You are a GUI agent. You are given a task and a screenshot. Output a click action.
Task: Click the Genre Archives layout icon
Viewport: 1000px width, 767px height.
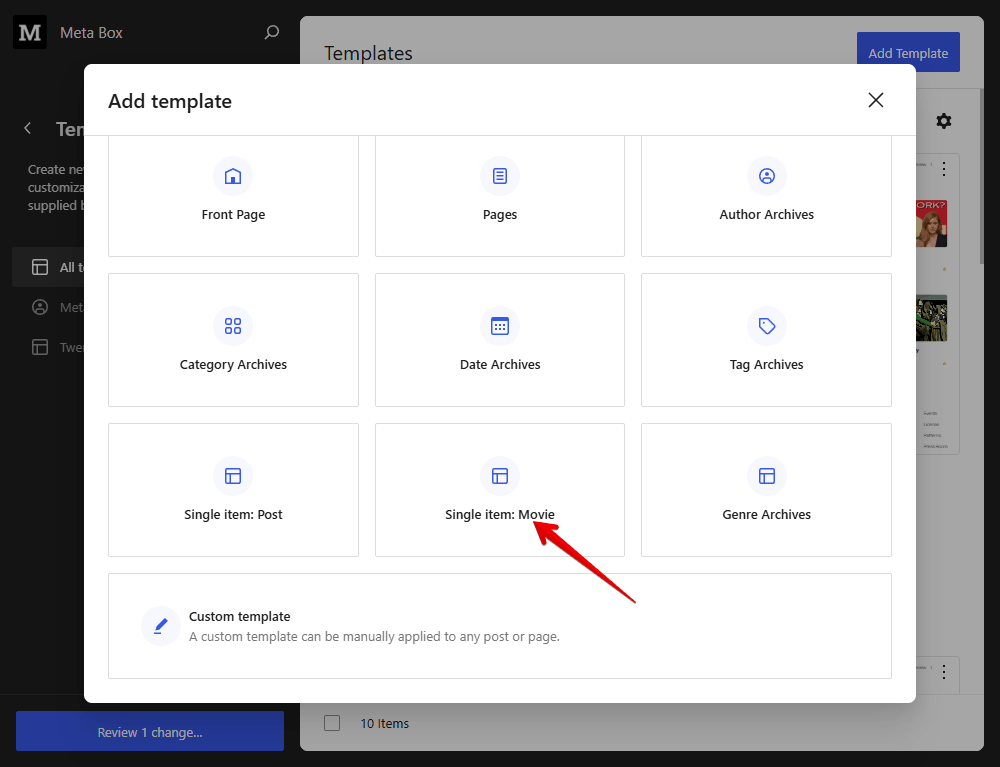pyautogui.click(x=767, y=476)
